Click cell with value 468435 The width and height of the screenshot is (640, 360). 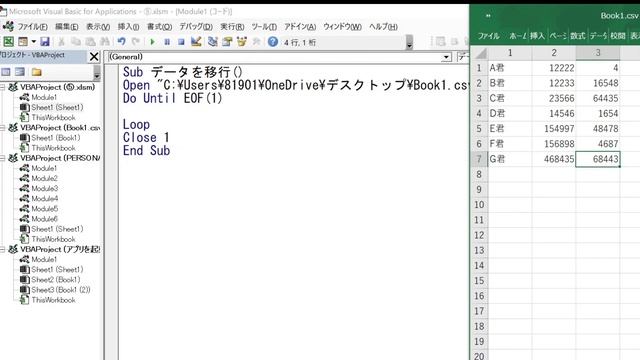tap(554, 159)
